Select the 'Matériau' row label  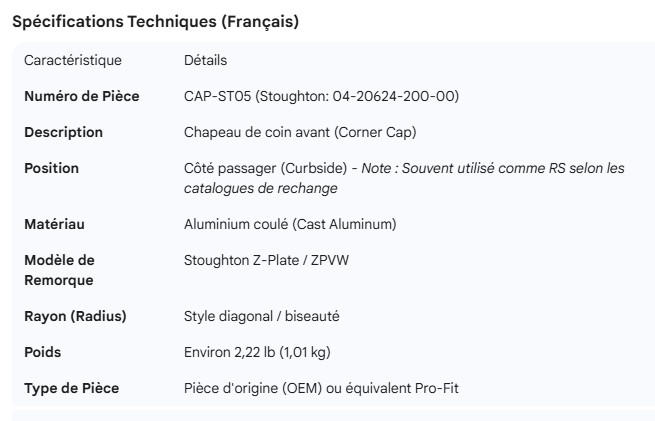[x=54, y=224]
